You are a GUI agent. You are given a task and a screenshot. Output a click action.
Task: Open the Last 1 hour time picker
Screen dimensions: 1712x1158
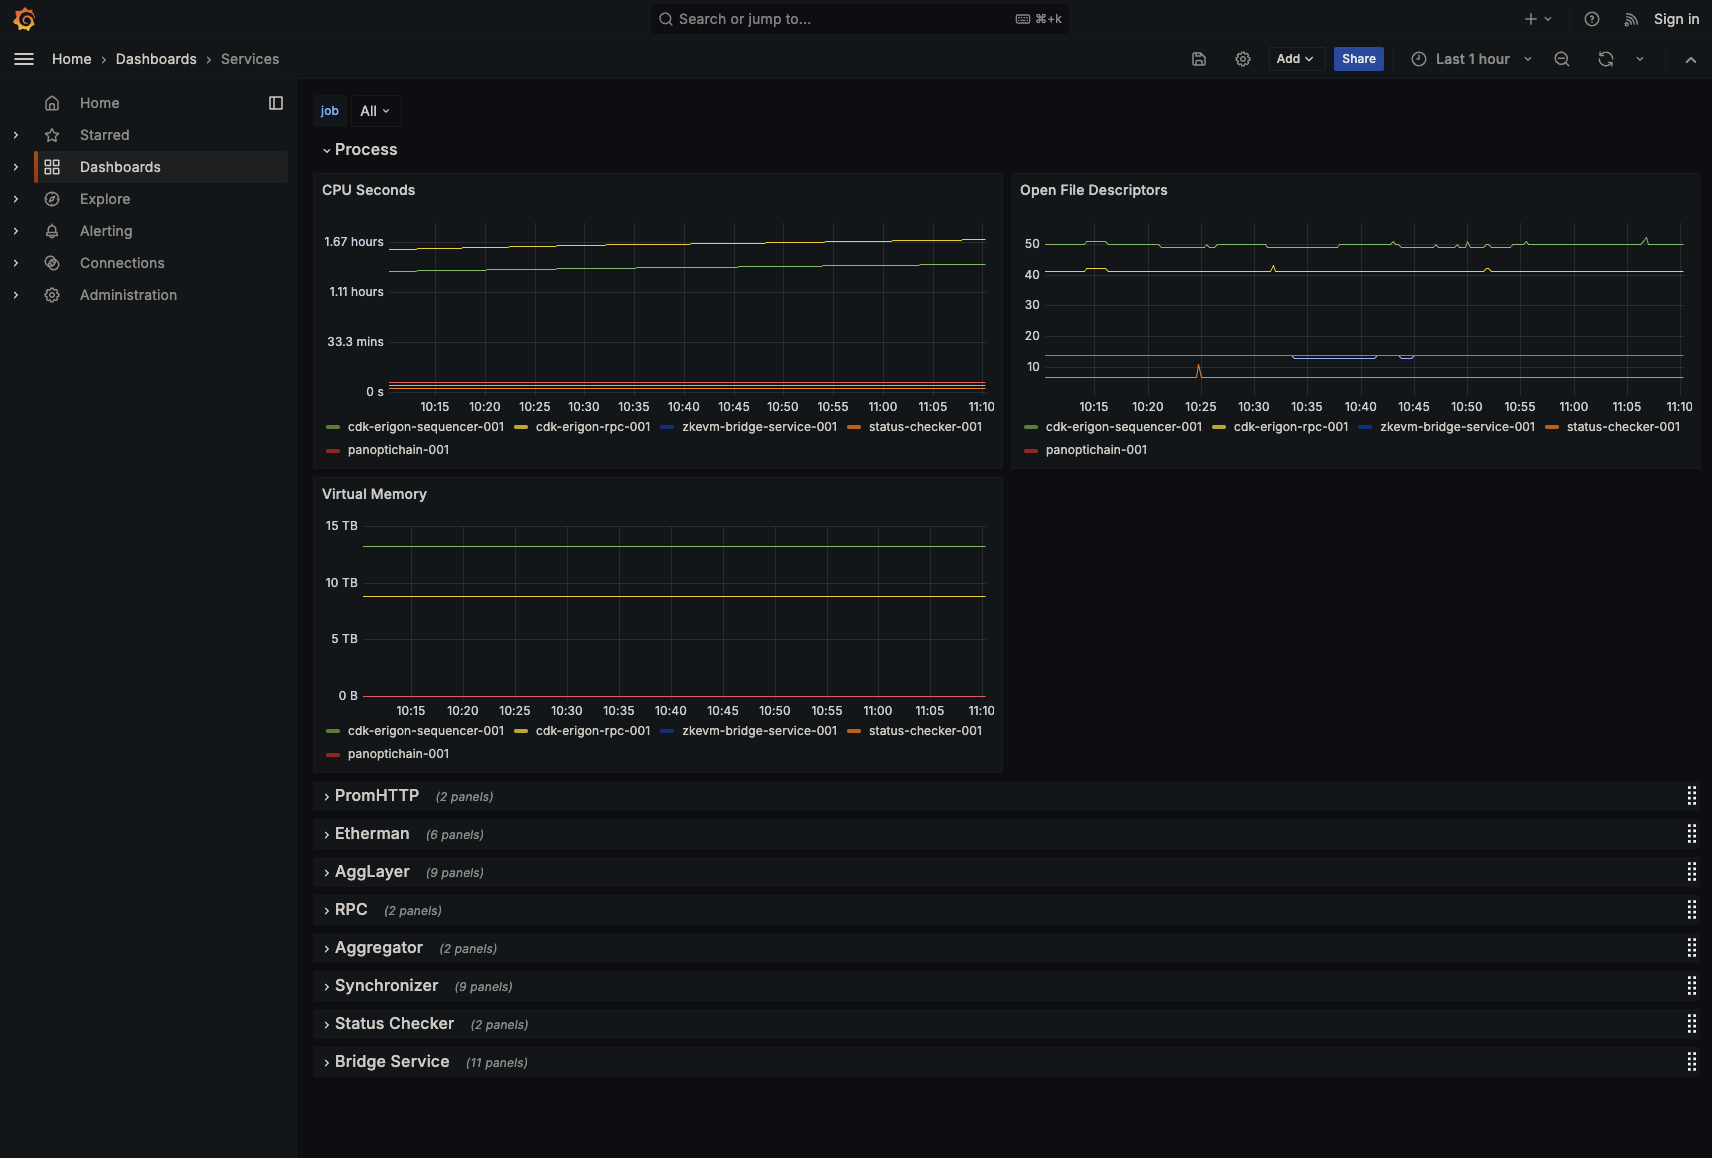(1472, 59)
